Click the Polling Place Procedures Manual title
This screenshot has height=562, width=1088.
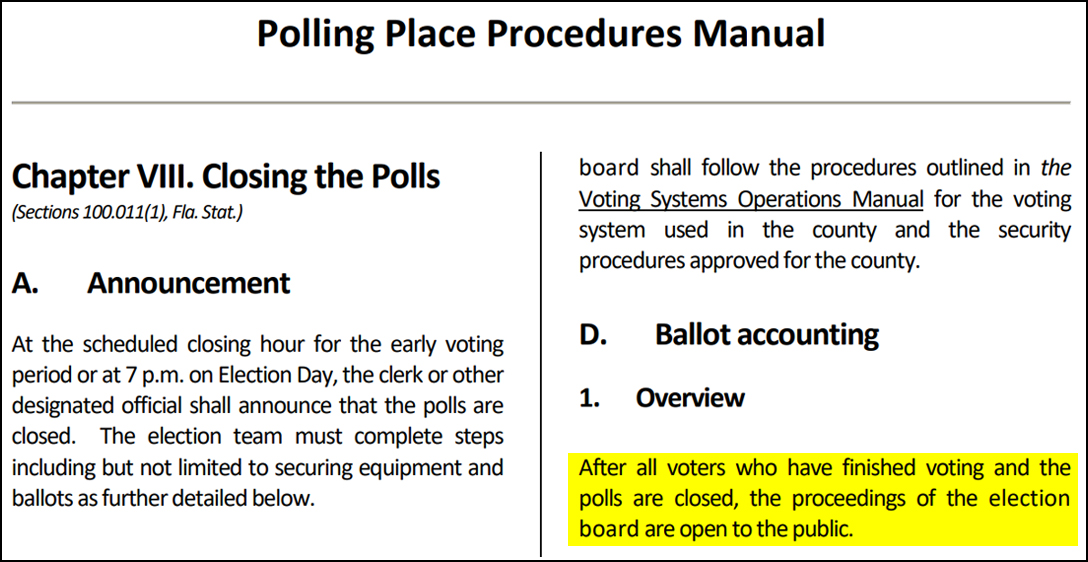click(x=541, y=34)
